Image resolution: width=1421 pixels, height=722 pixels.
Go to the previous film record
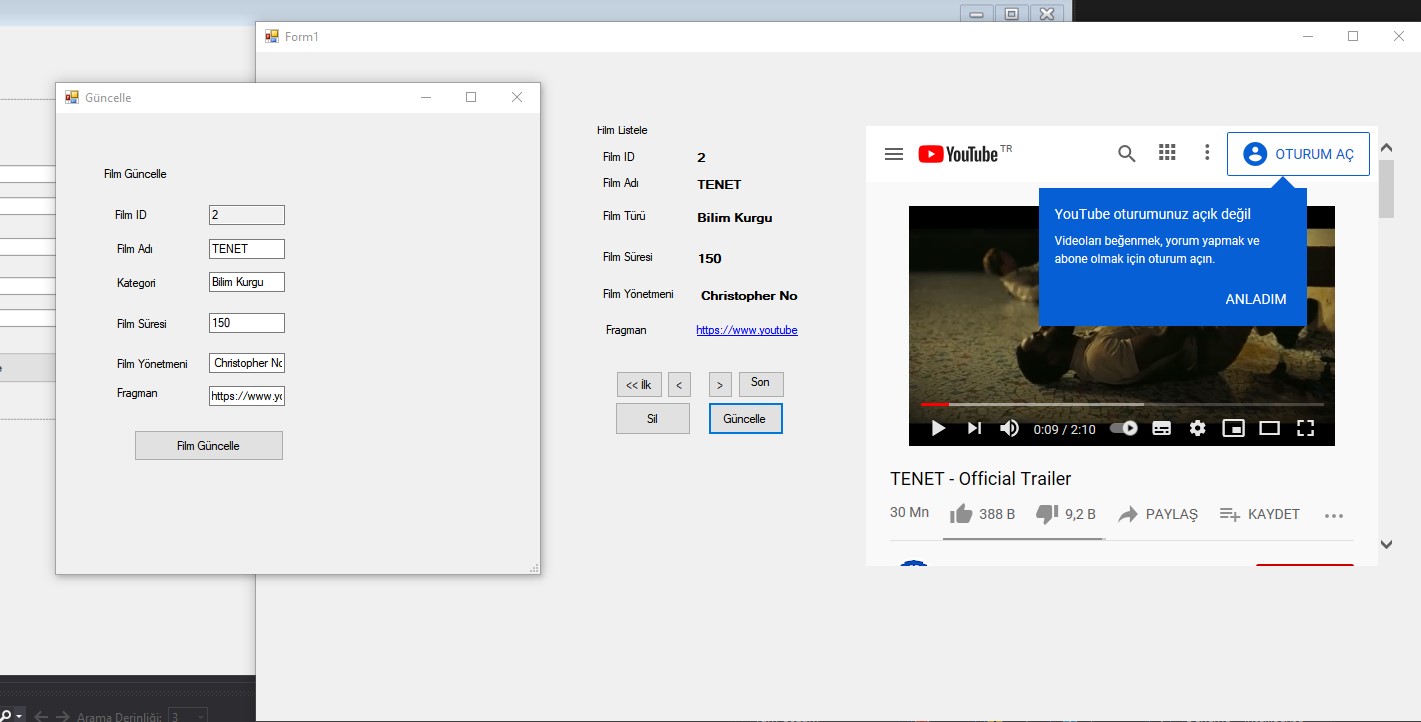pos(679,385)
